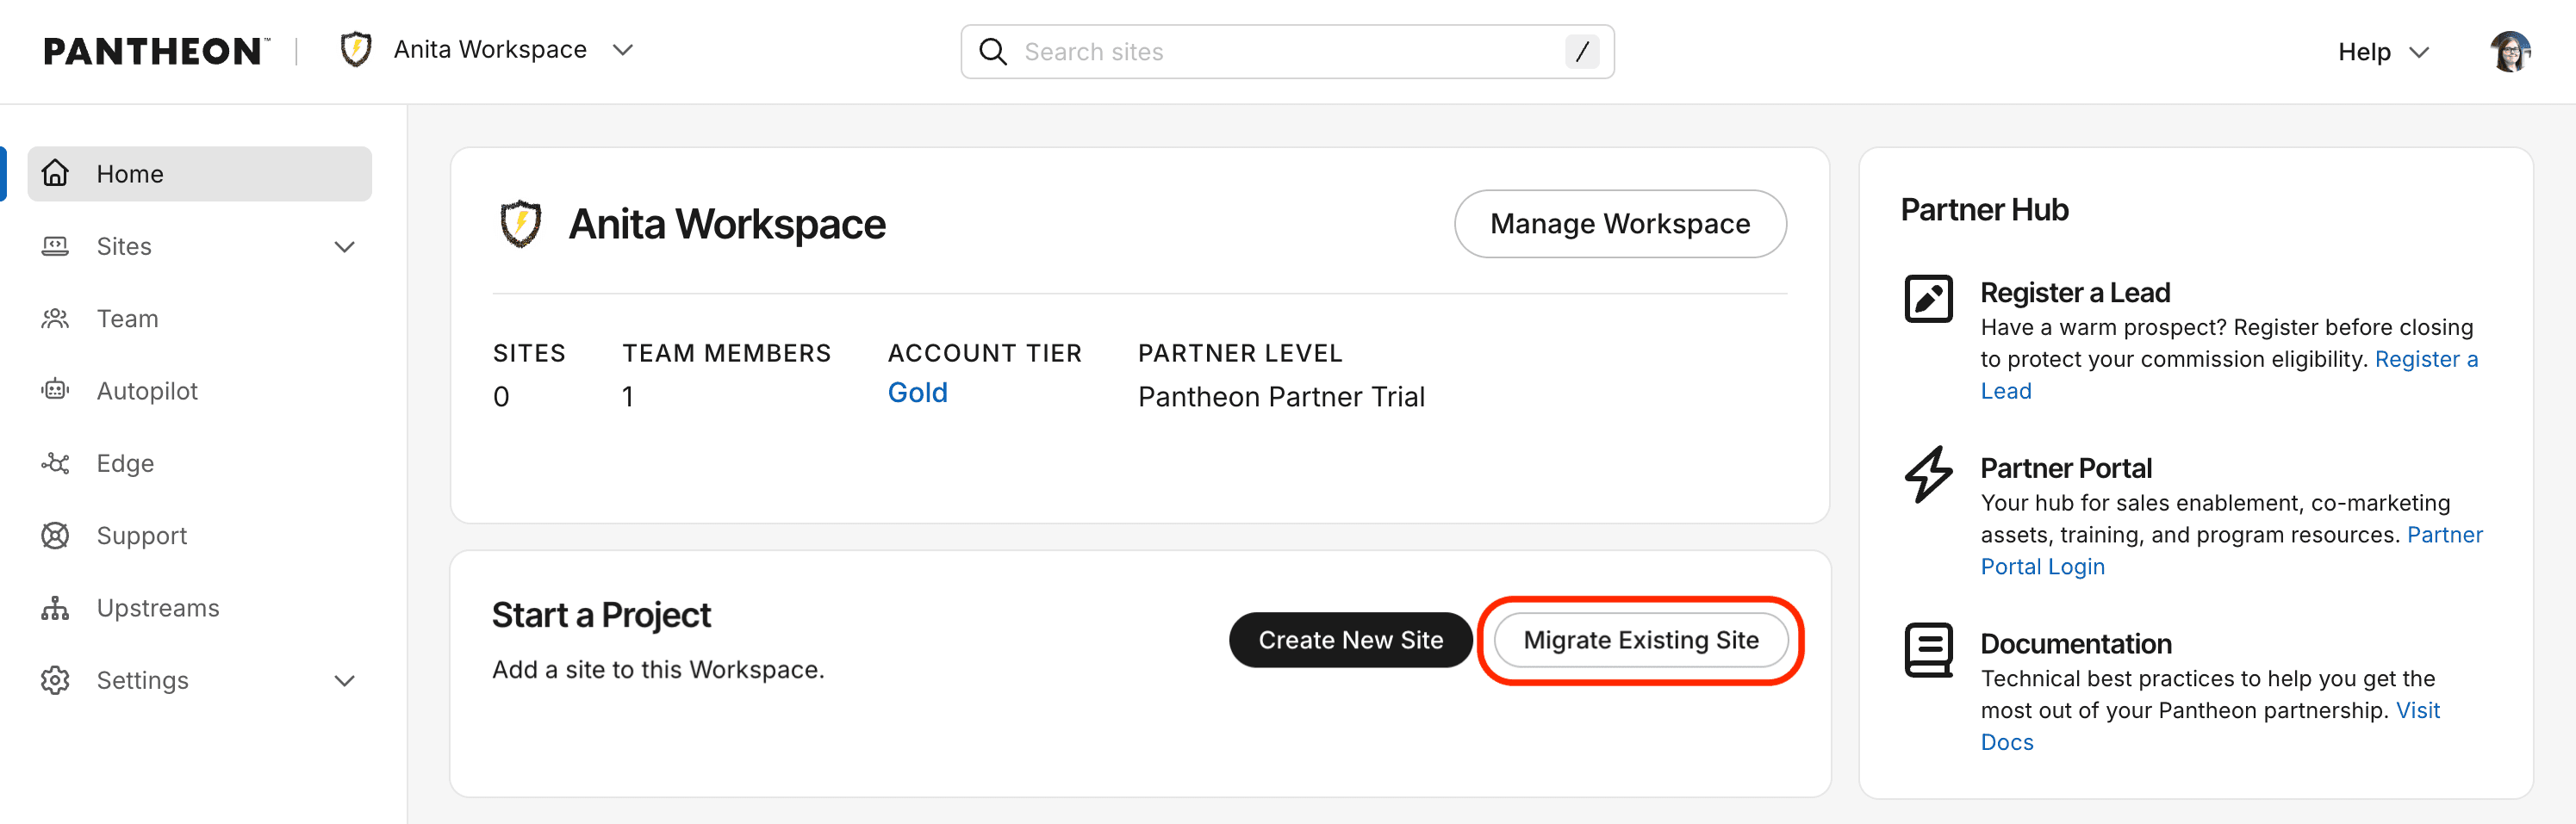
Task: Click the Home house icon
Action: coord(55,173)
